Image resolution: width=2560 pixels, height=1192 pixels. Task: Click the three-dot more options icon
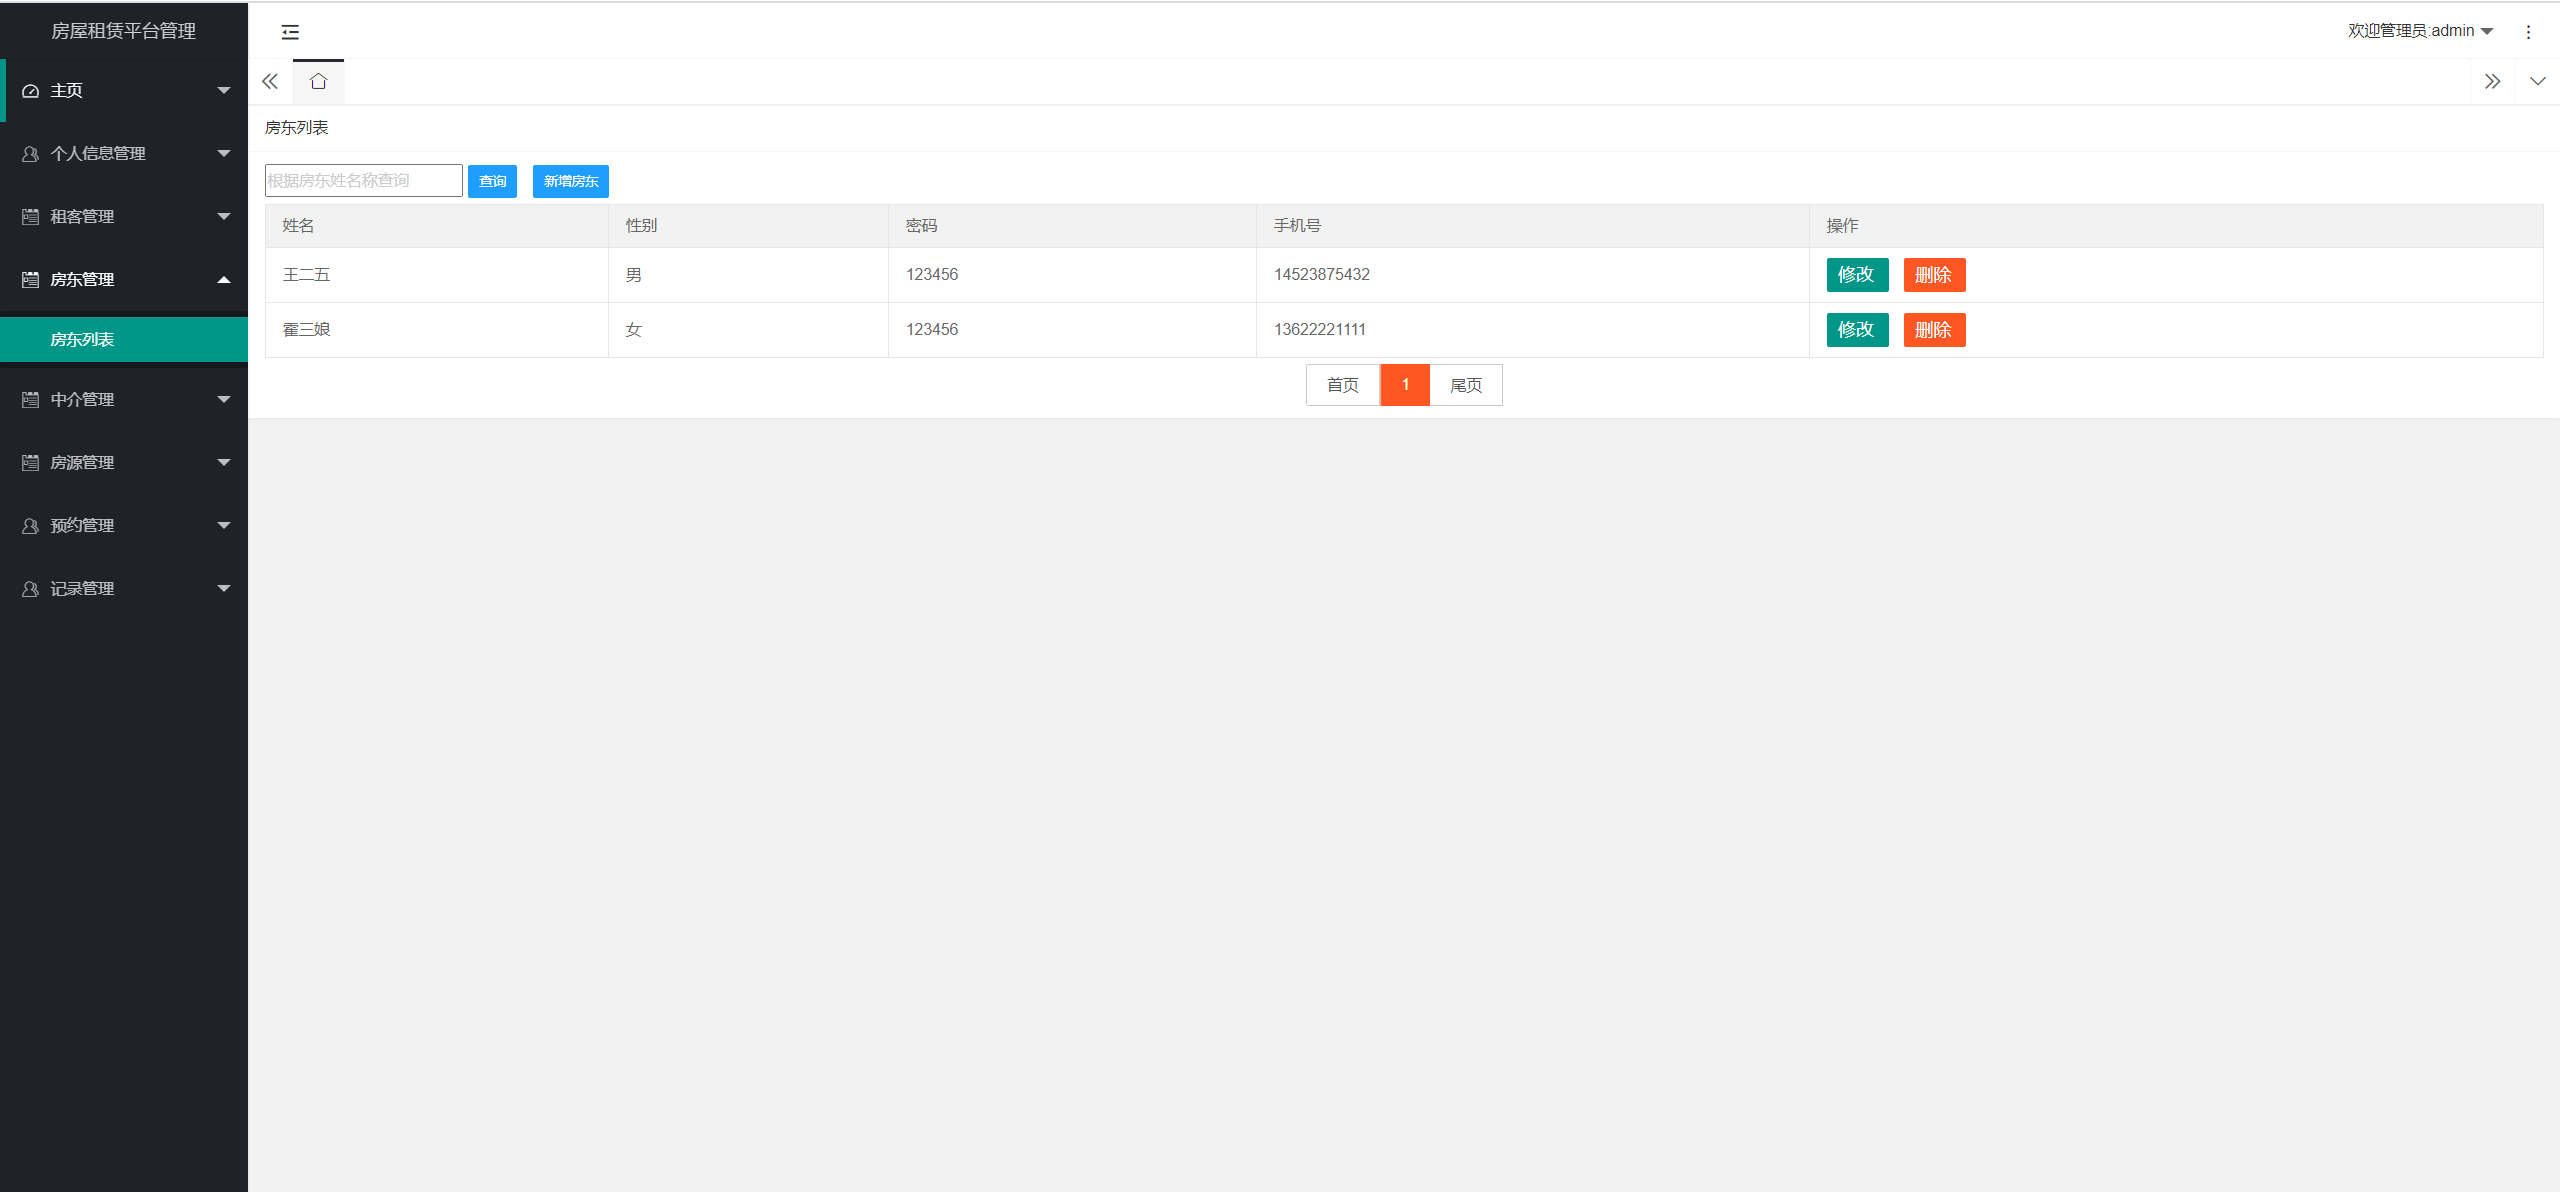2528,32
